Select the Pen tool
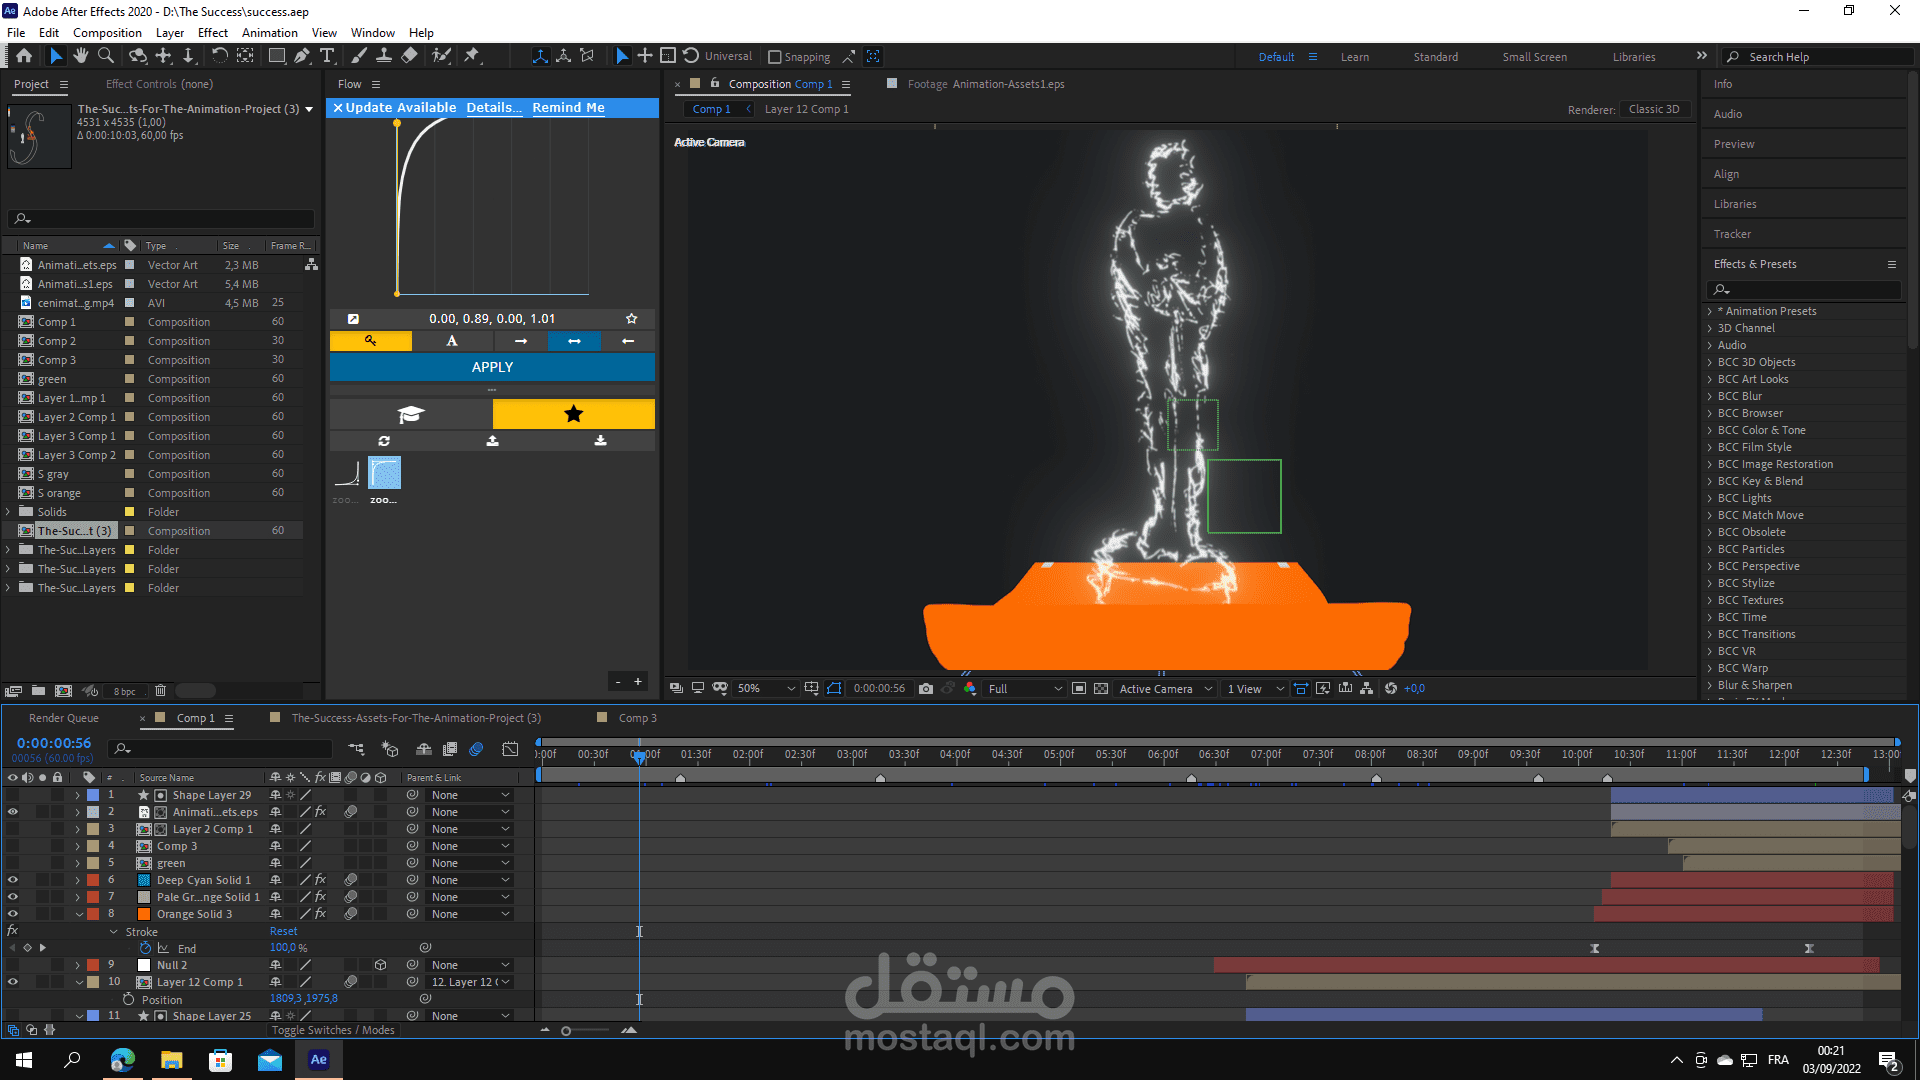This screenshot has width=1920, height=1080. [302, 56]
